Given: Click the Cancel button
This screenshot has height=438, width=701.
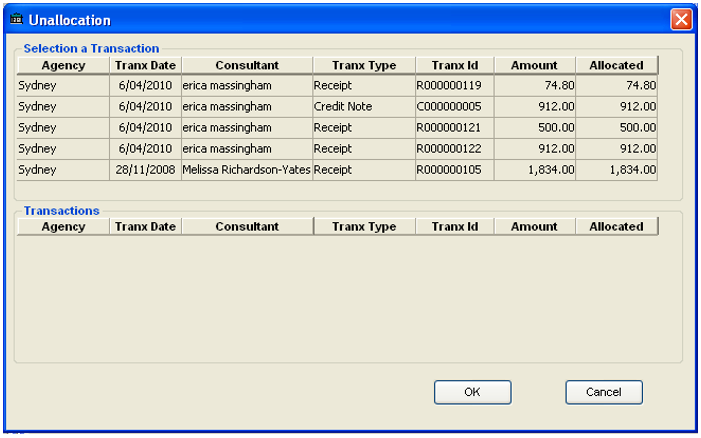Looking at the screenshot, I should click(604, 392).
